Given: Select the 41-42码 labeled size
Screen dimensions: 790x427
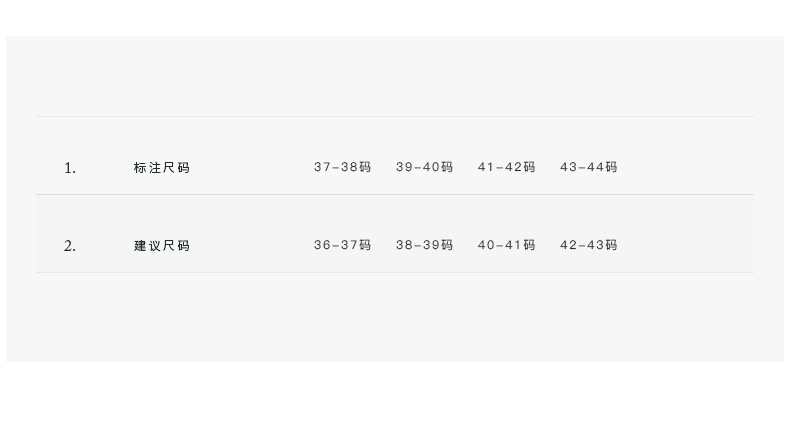Looking at the screenshot, I should click(506, 167).
